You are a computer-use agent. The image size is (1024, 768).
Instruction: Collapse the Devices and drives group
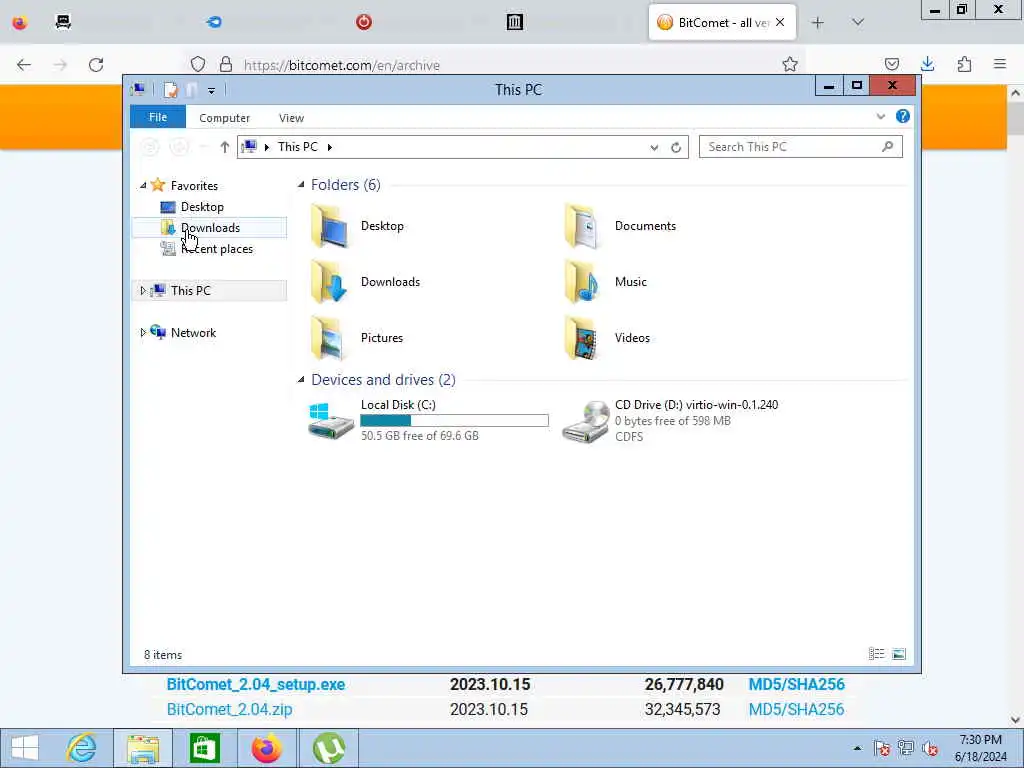[x=301, y=379]
